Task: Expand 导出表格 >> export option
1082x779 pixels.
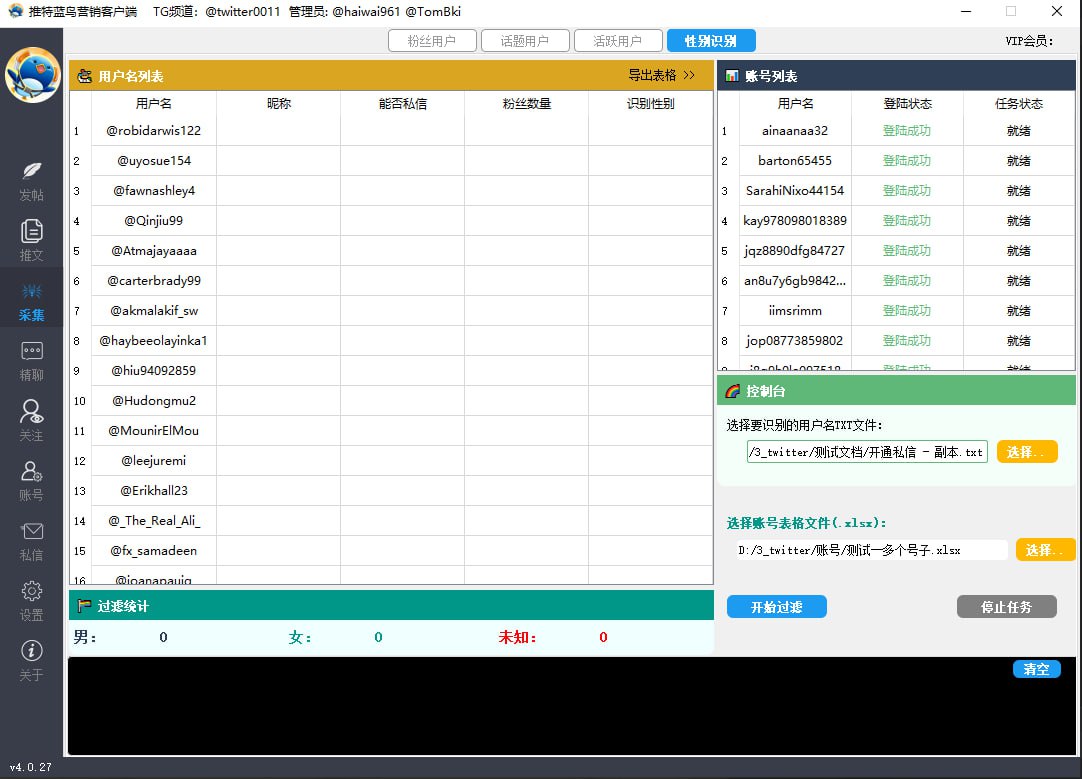Action: [661, 76]
